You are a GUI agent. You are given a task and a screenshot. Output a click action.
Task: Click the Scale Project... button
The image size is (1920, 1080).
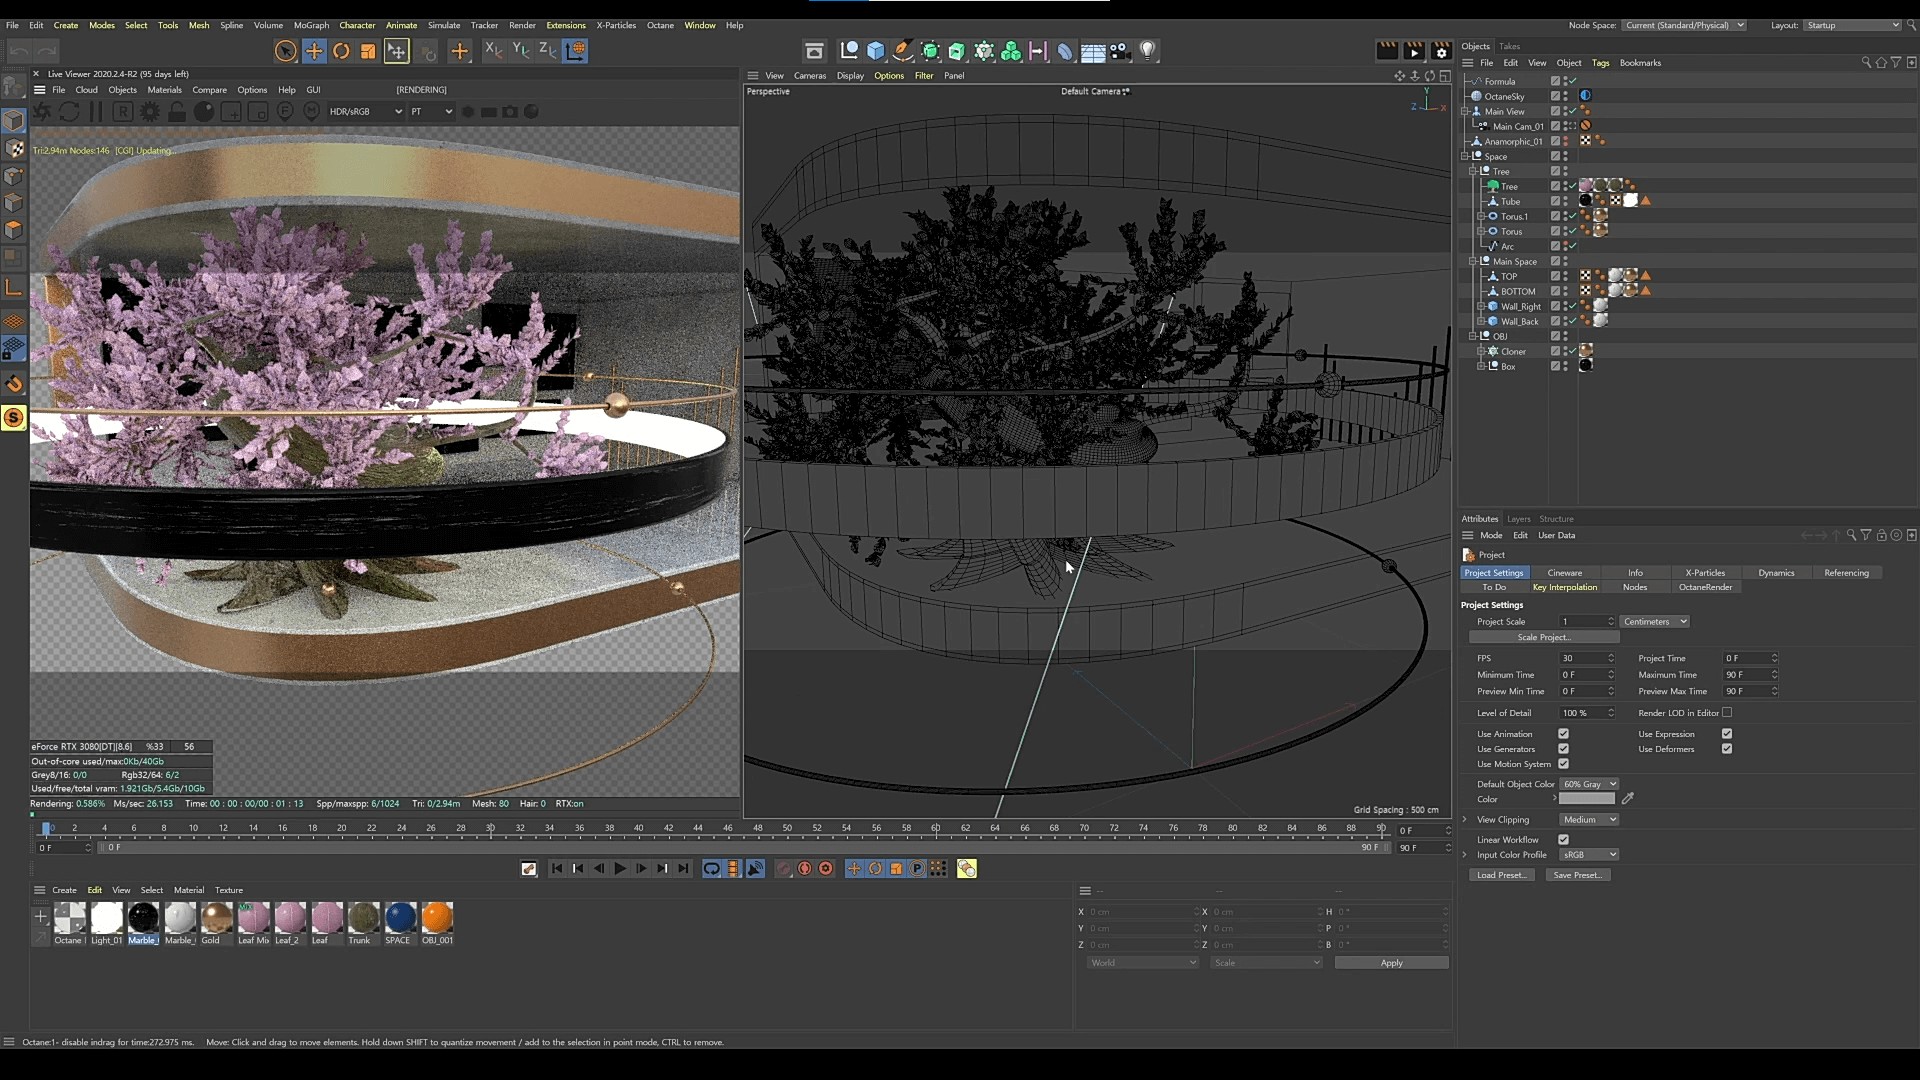(x=1544, y=638)
